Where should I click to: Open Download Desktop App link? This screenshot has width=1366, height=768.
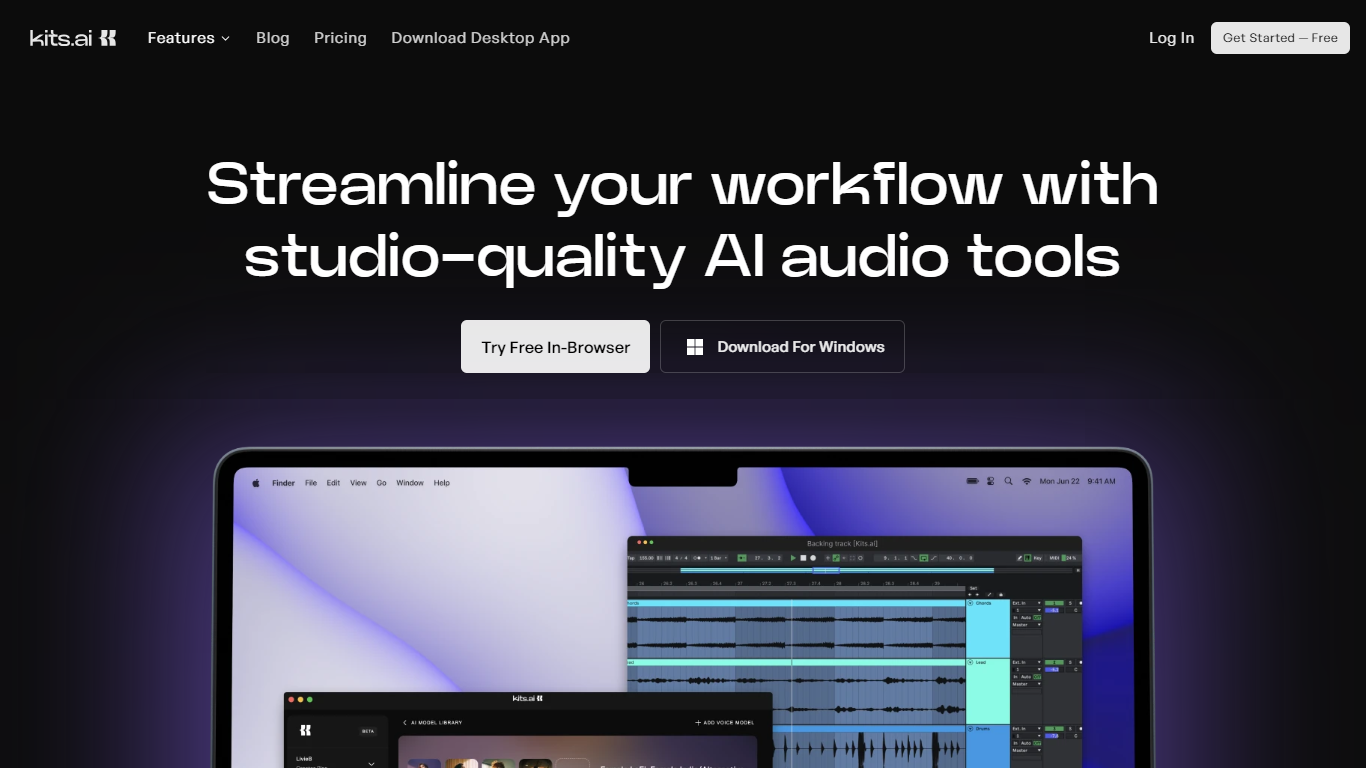(x=480, y=38)
